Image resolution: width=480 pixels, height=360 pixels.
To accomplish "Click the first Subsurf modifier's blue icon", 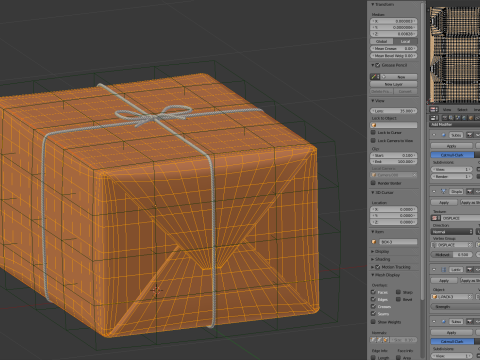I will click(444, 135).
